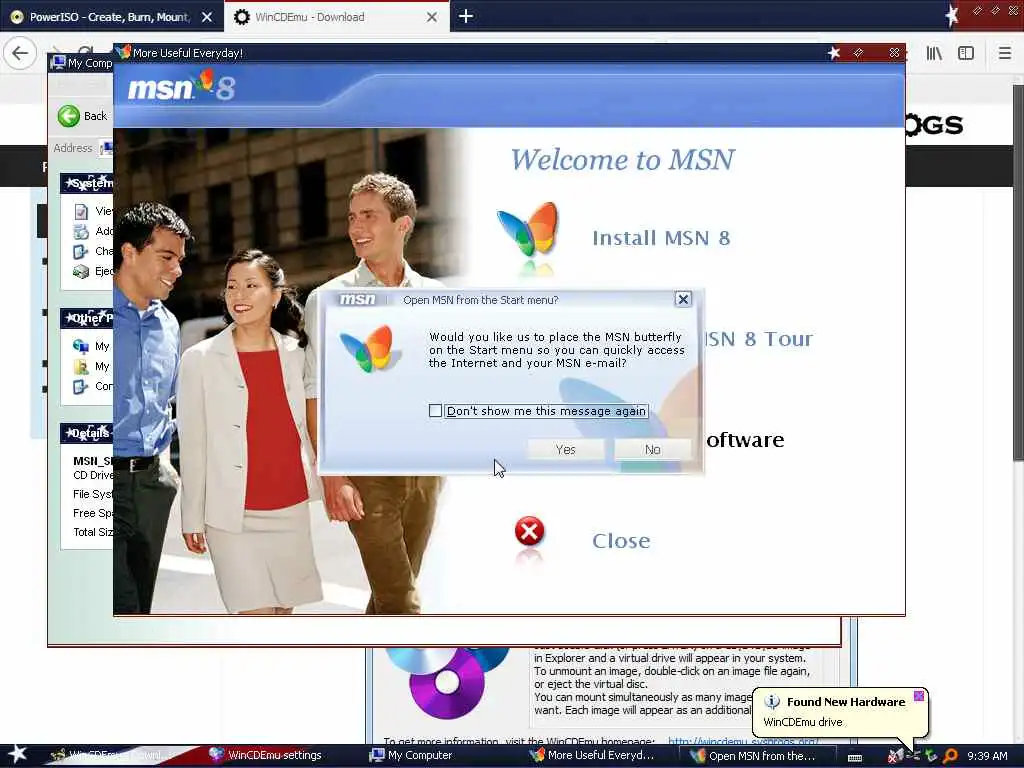The image size is (1024, 768).
Task: Select My Computer in the taskbar
Action: point(419,755)
